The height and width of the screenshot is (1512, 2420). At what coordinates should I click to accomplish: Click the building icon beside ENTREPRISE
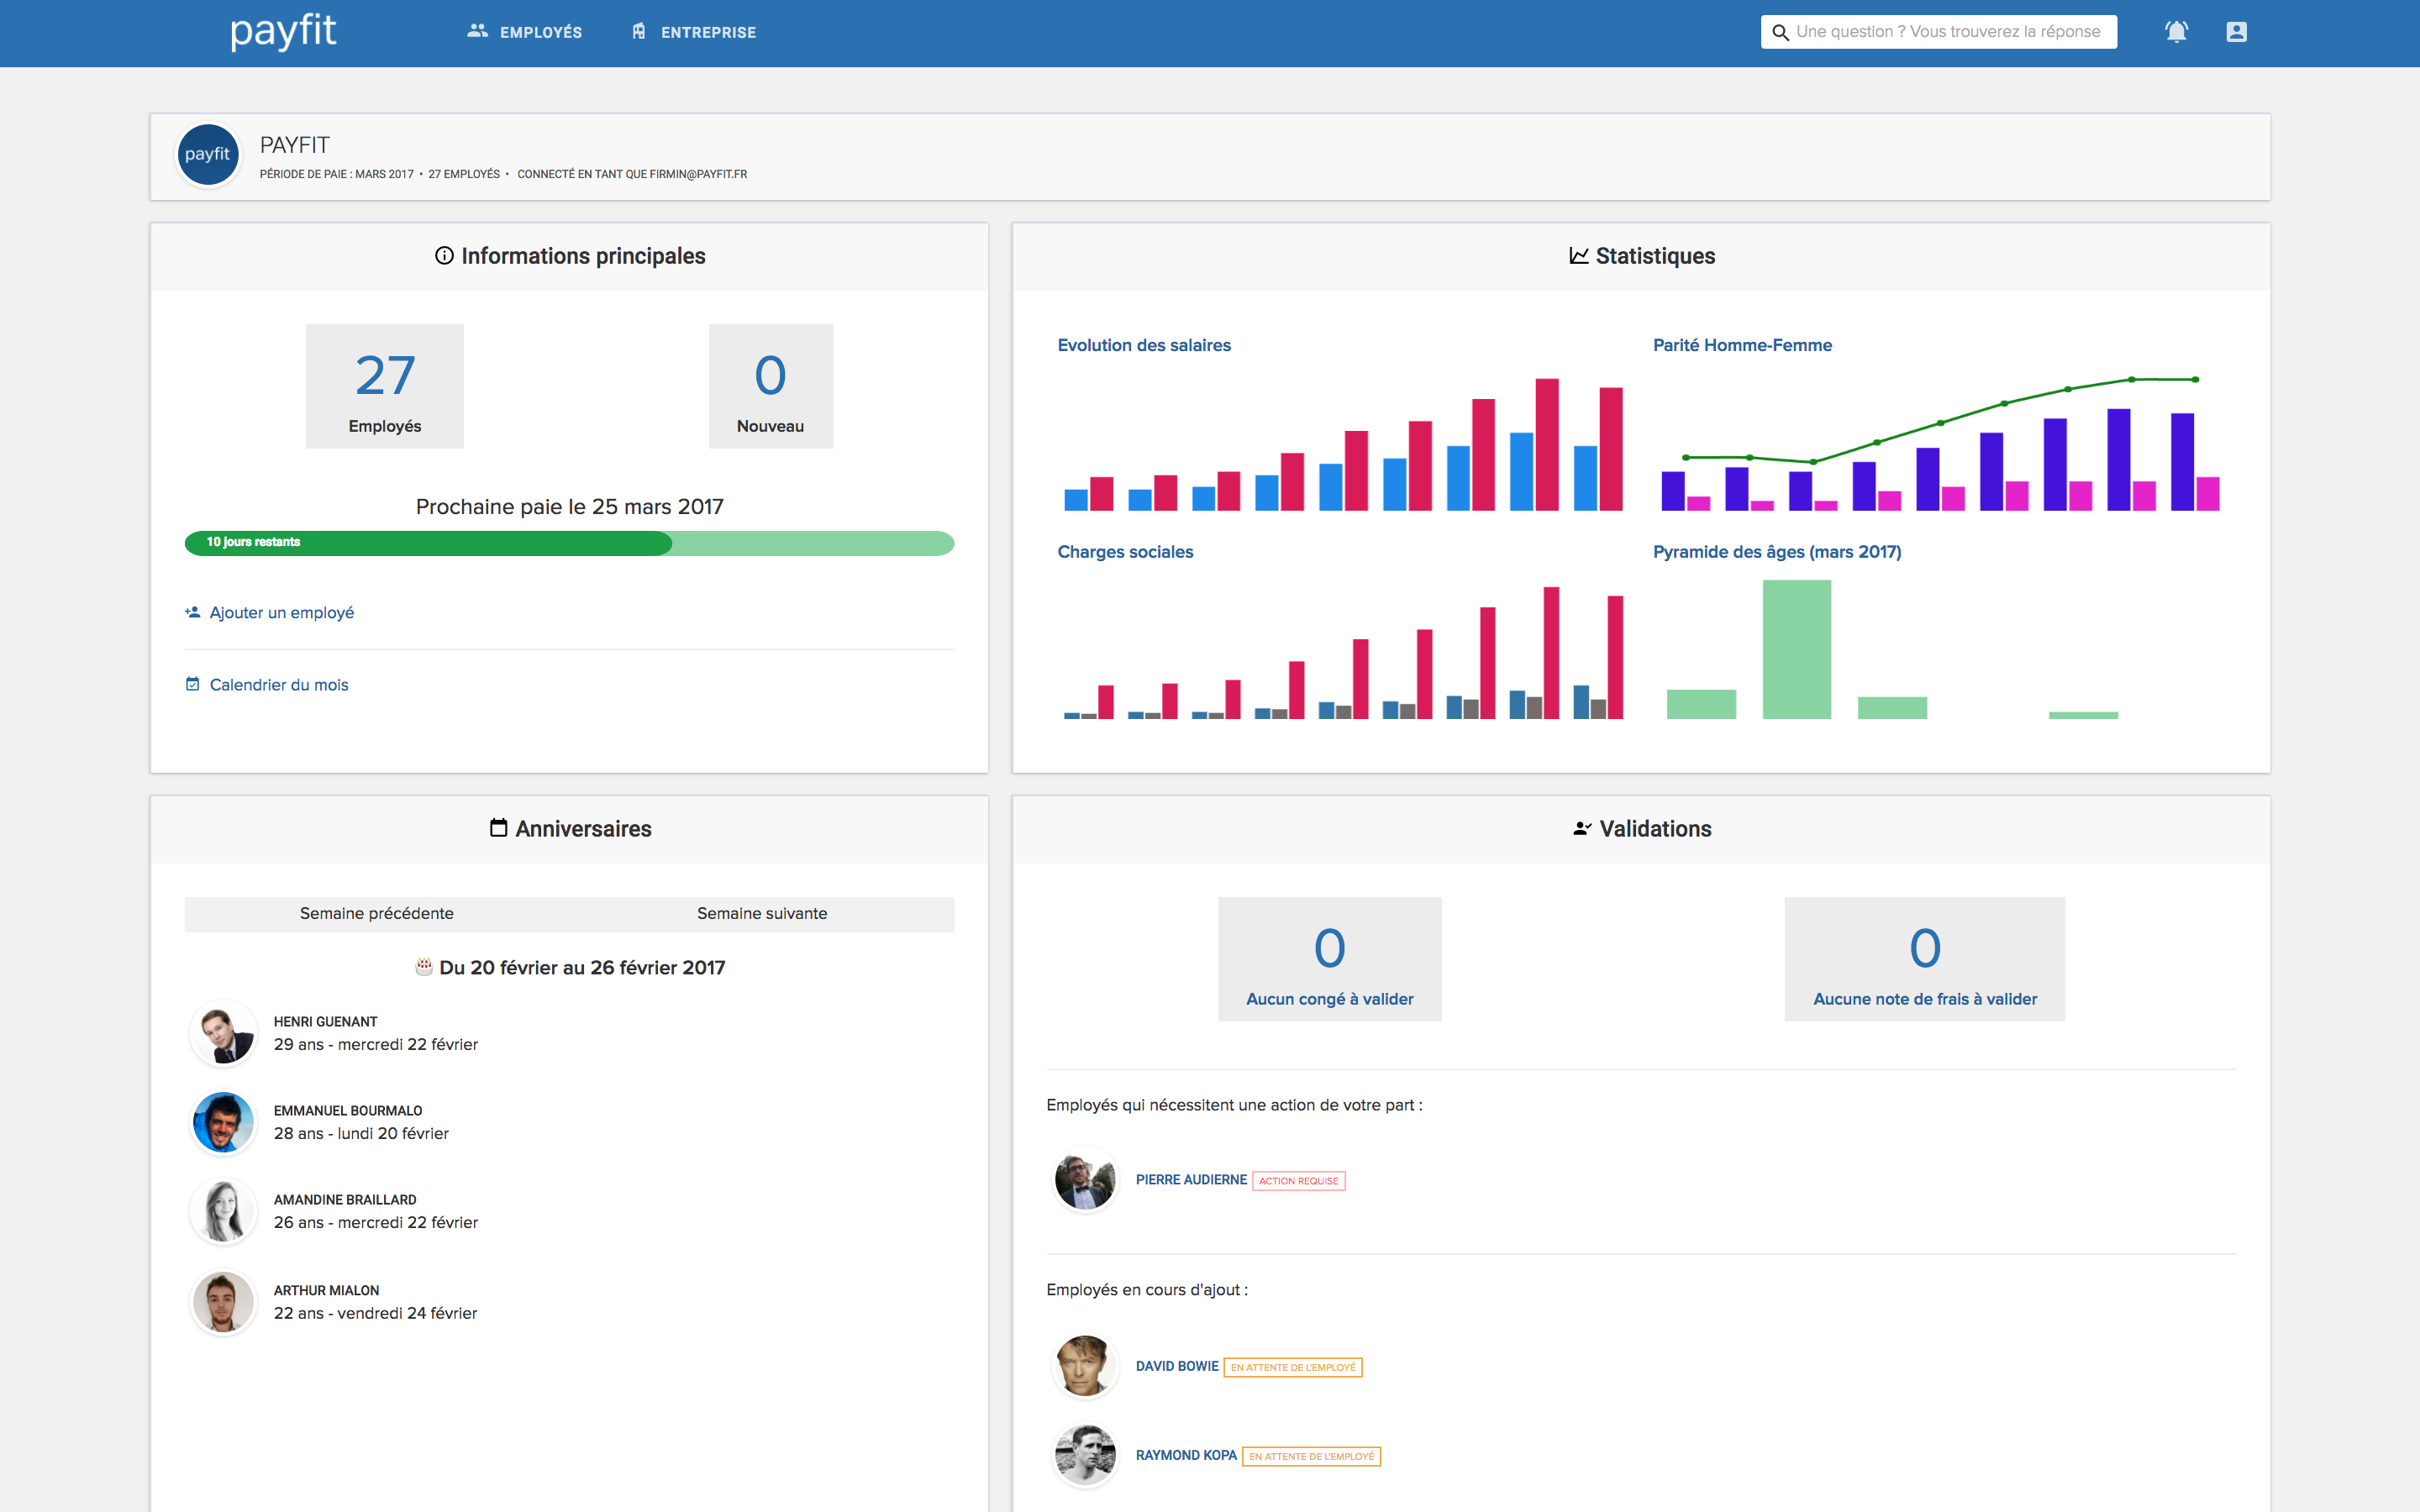pyautogui.click(x=637, y=31)
